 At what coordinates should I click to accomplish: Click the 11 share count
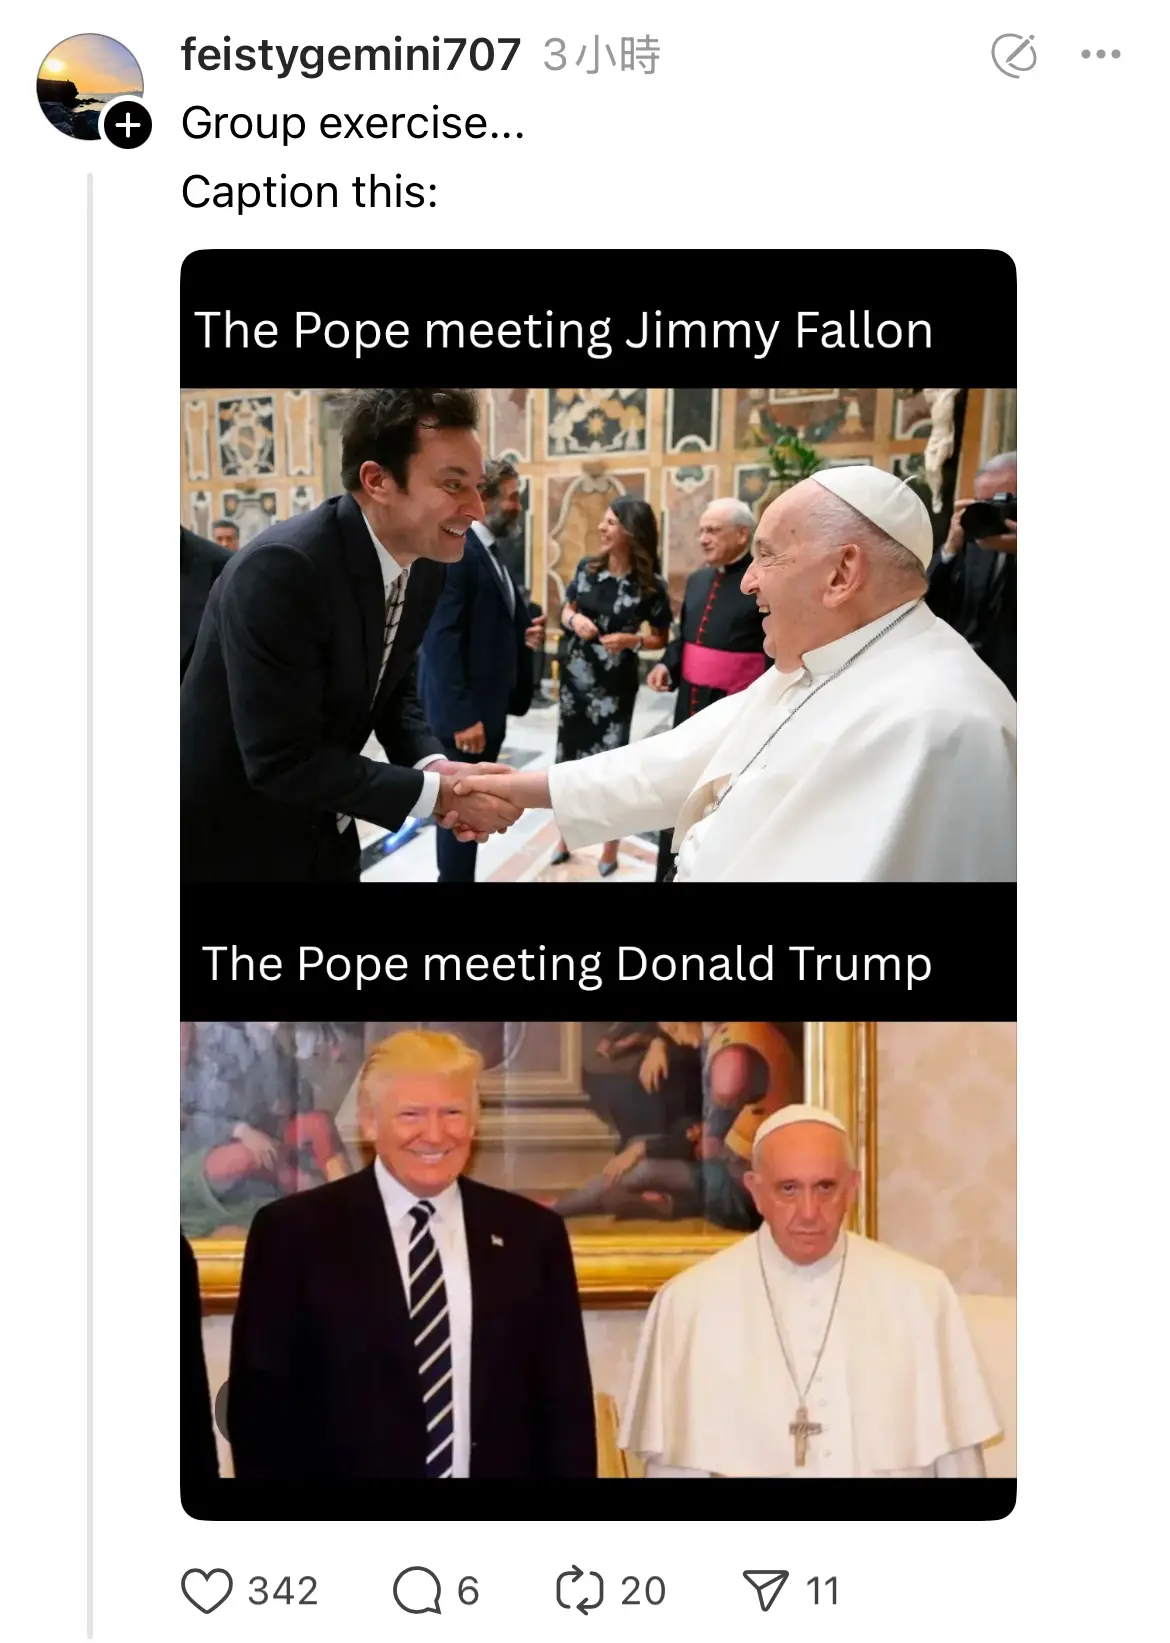[822, 1590]
